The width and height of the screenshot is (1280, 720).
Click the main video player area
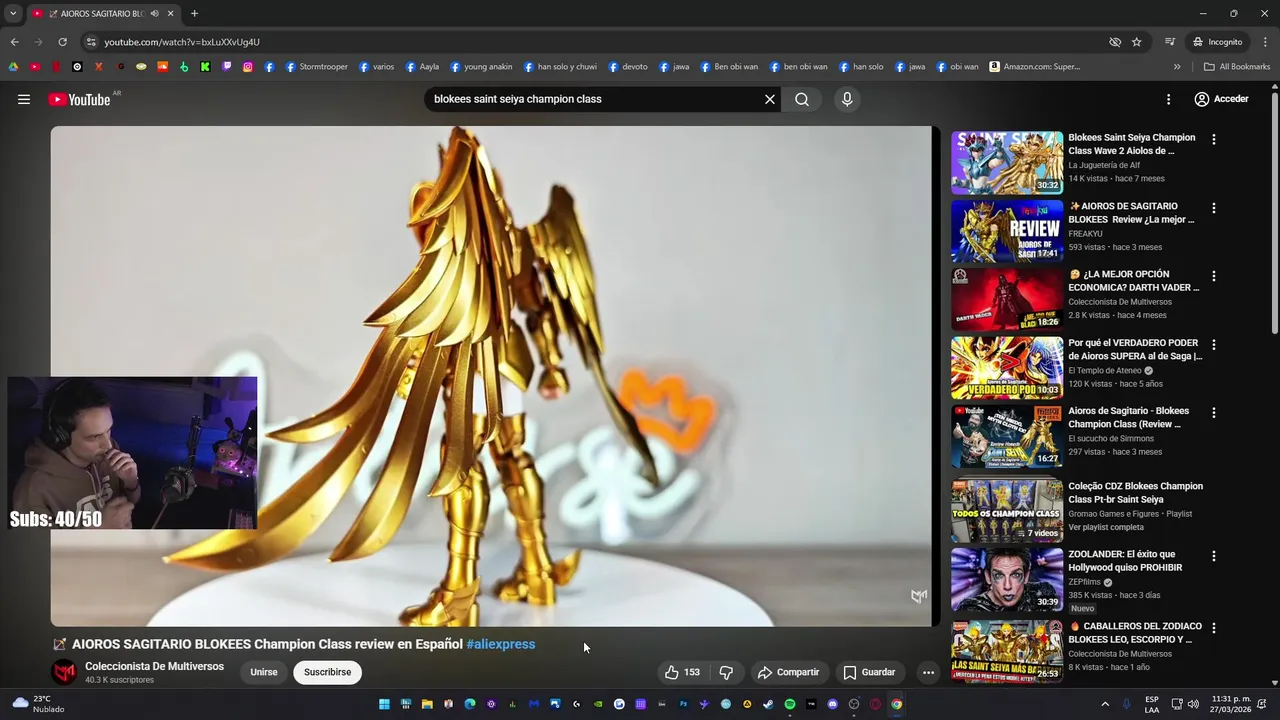click(x=494, y=376)
